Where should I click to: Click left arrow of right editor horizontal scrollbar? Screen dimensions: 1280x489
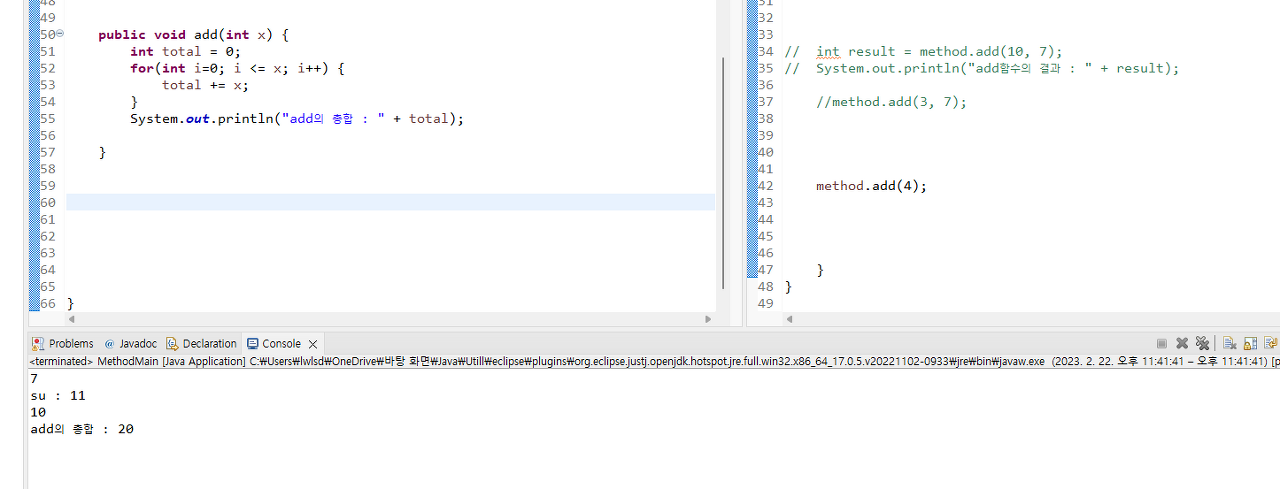click(789, 319)
